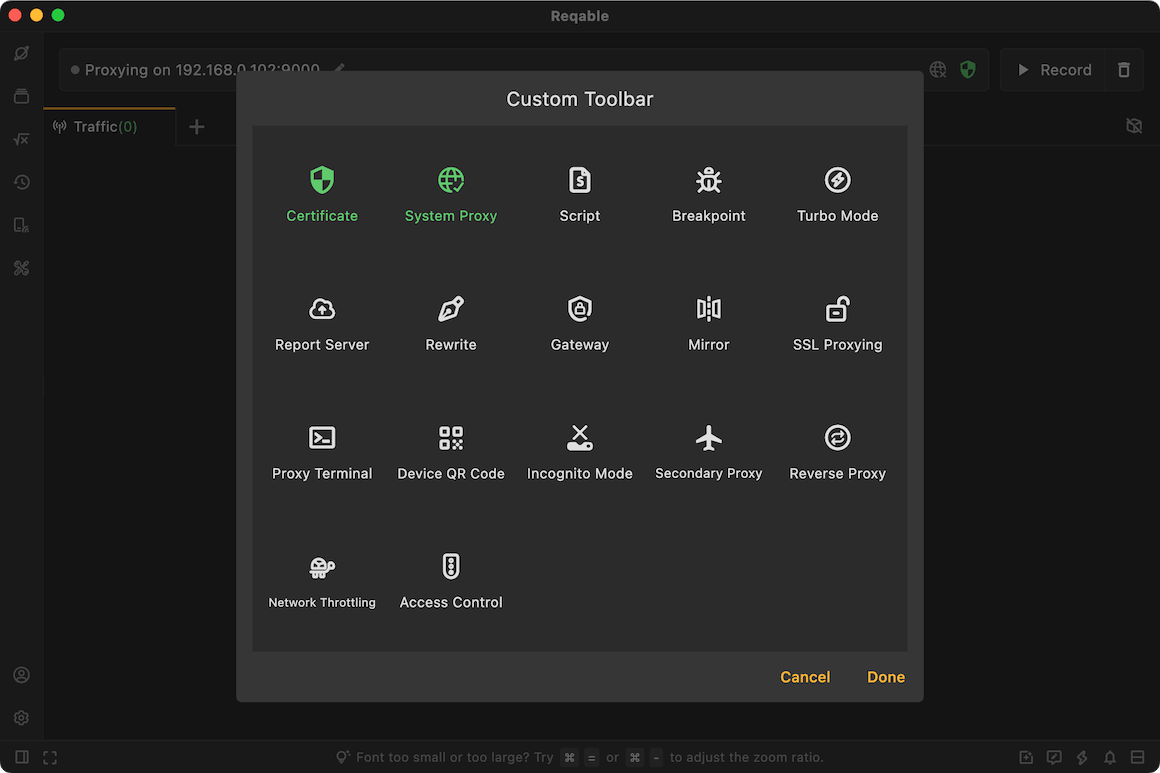
Task: Click the Done button
Action: tap(886, 677)
